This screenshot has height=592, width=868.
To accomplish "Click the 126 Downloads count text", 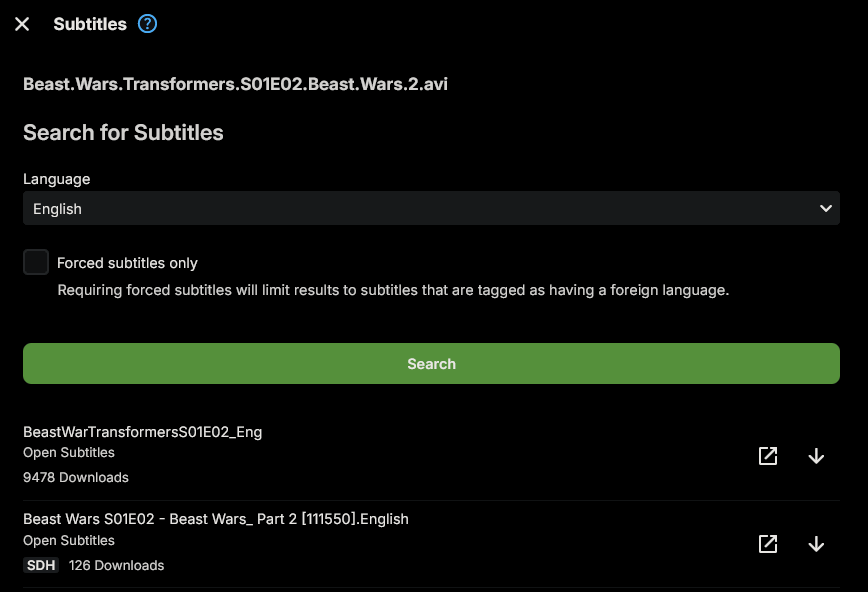I will pyautogui.click(x=116, y=565).
